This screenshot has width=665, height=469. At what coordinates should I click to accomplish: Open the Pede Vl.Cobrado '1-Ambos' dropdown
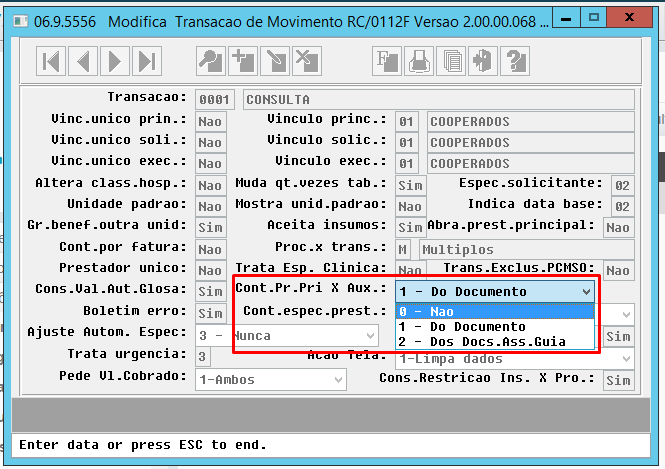click(x=338, y=380)
